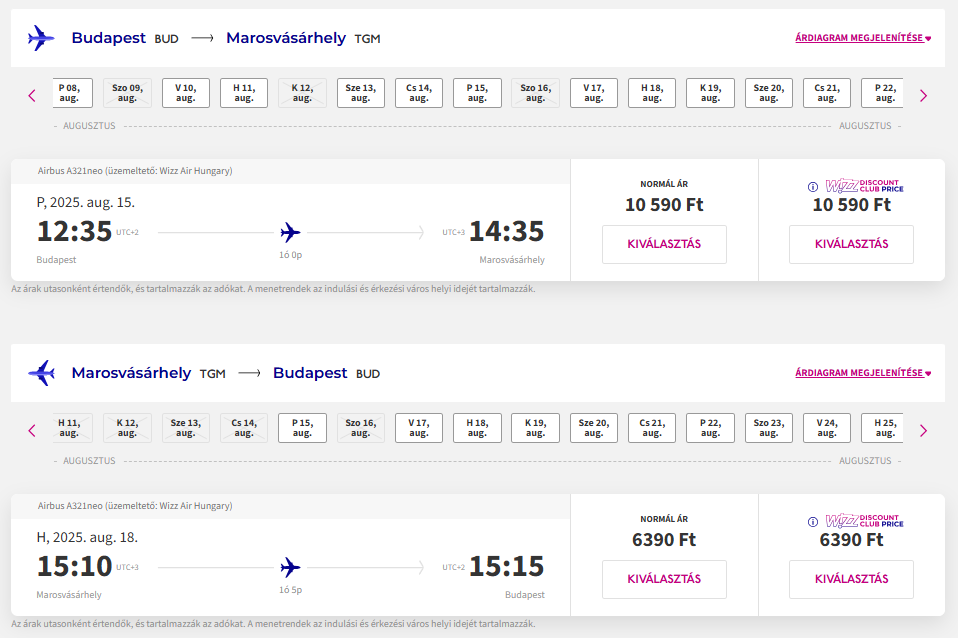Open WIZZ Discount Club info icon on outbound flight
Screen dimensions: 958x638
pos(813,187)
